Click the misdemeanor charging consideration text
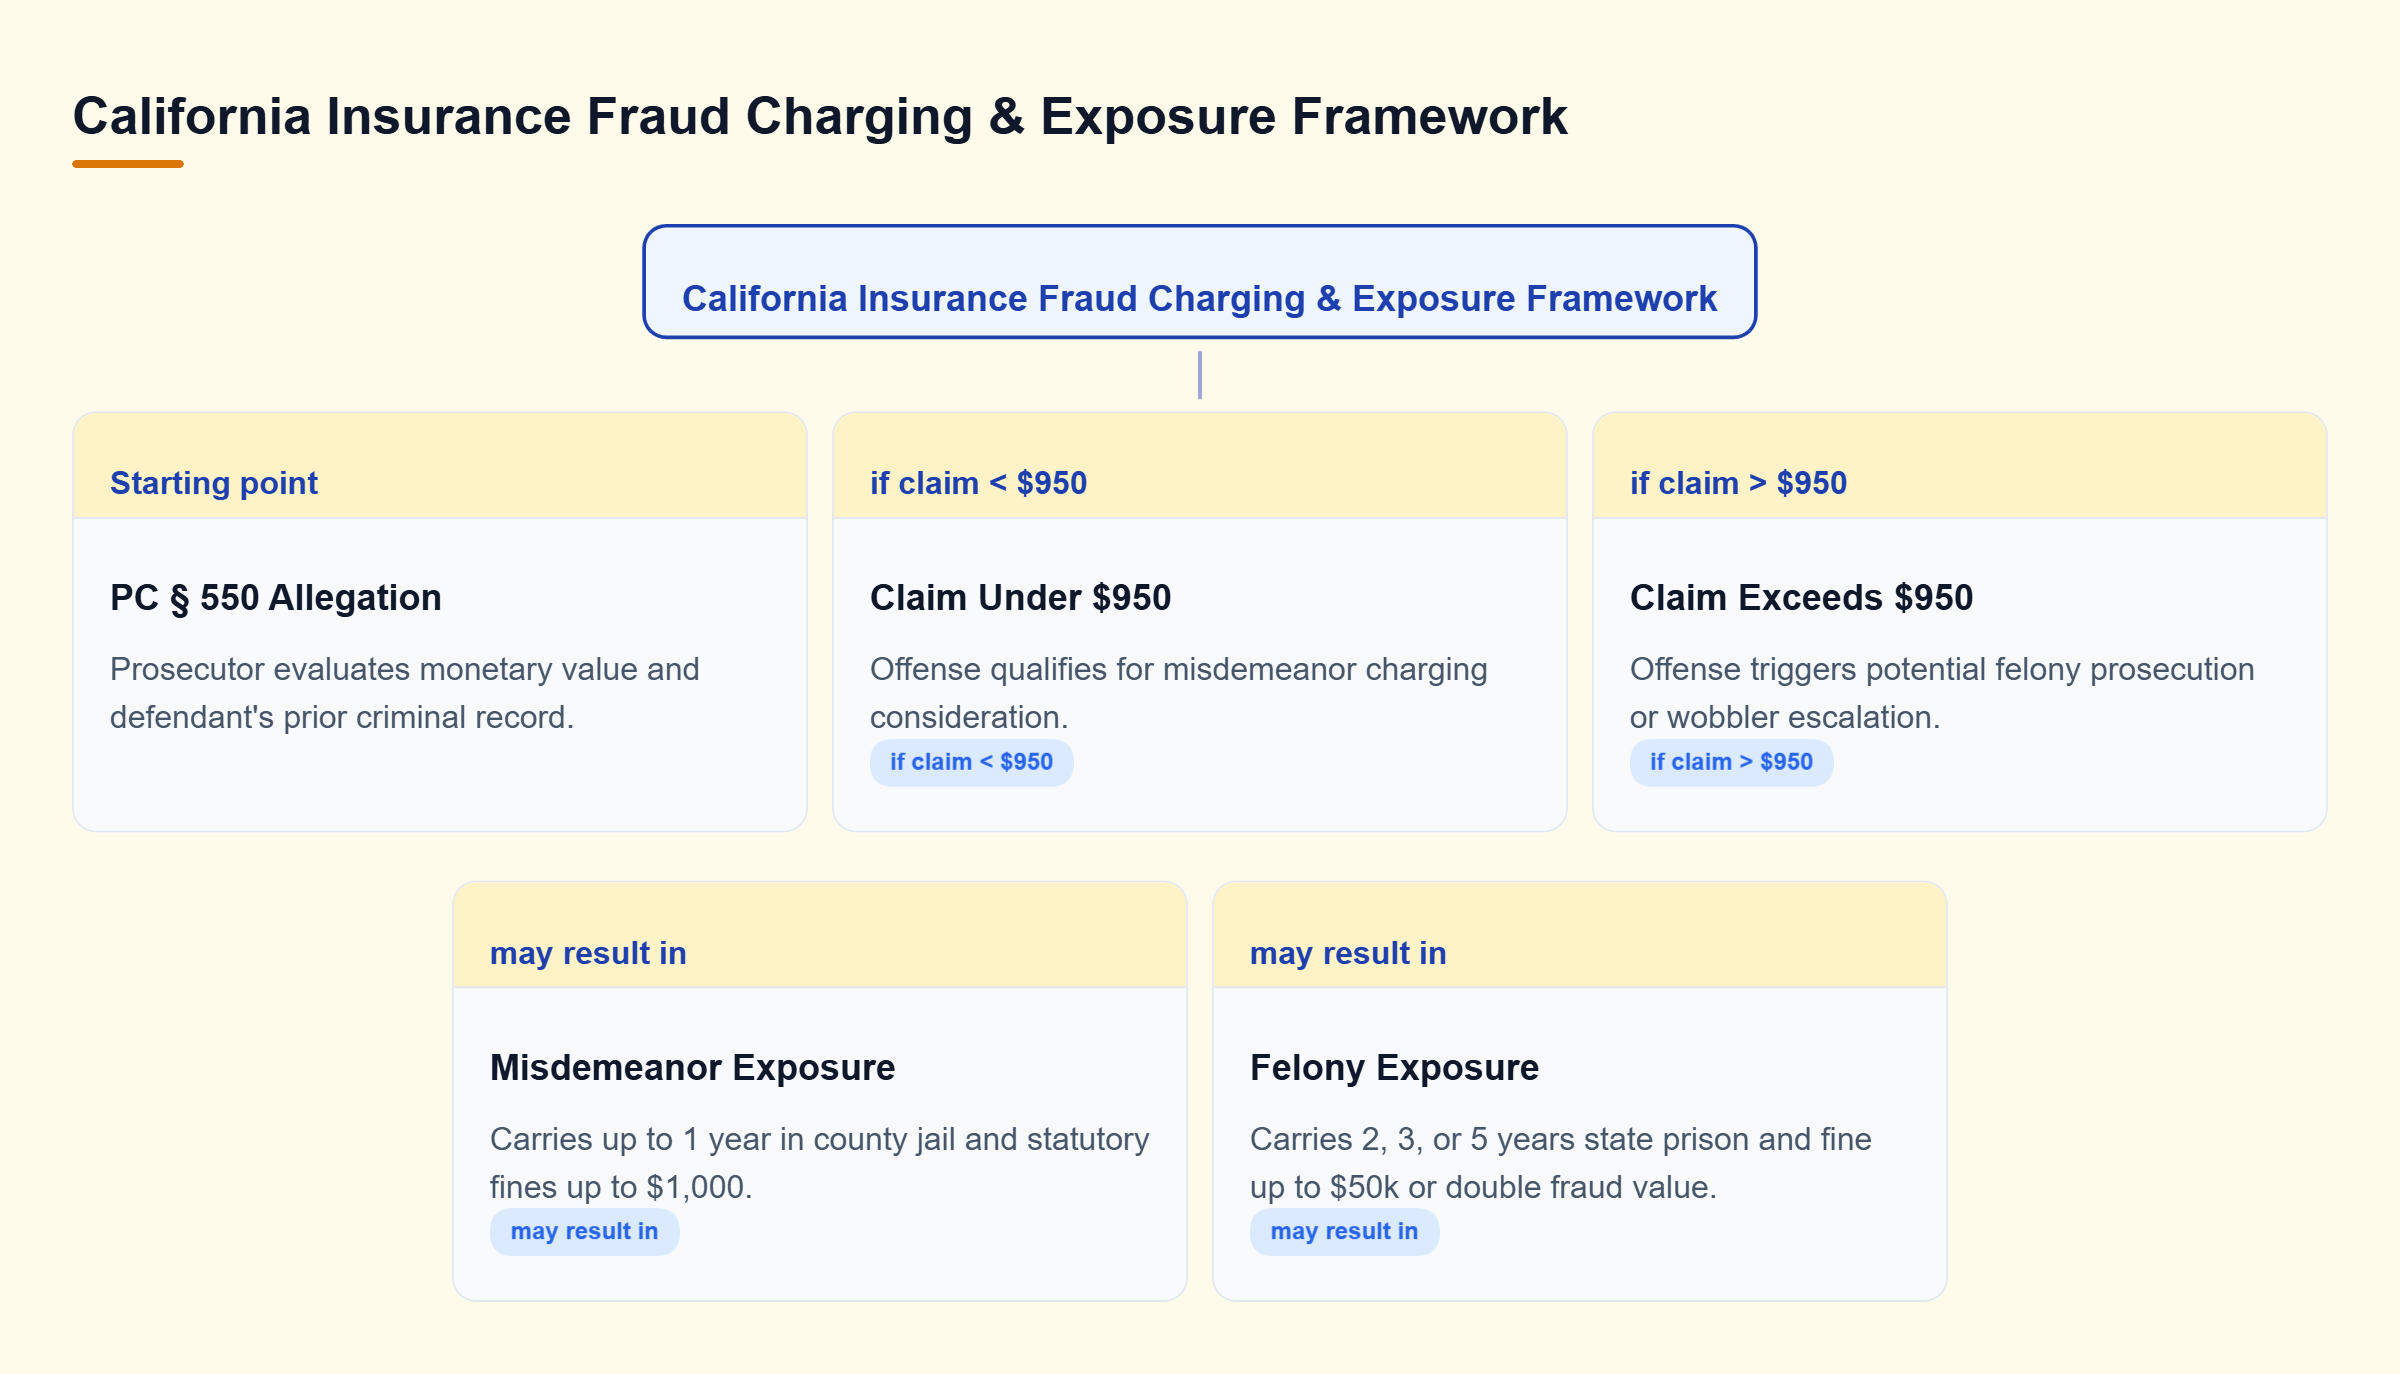Screen dimensions: 2400x1374 [1179, 693]
